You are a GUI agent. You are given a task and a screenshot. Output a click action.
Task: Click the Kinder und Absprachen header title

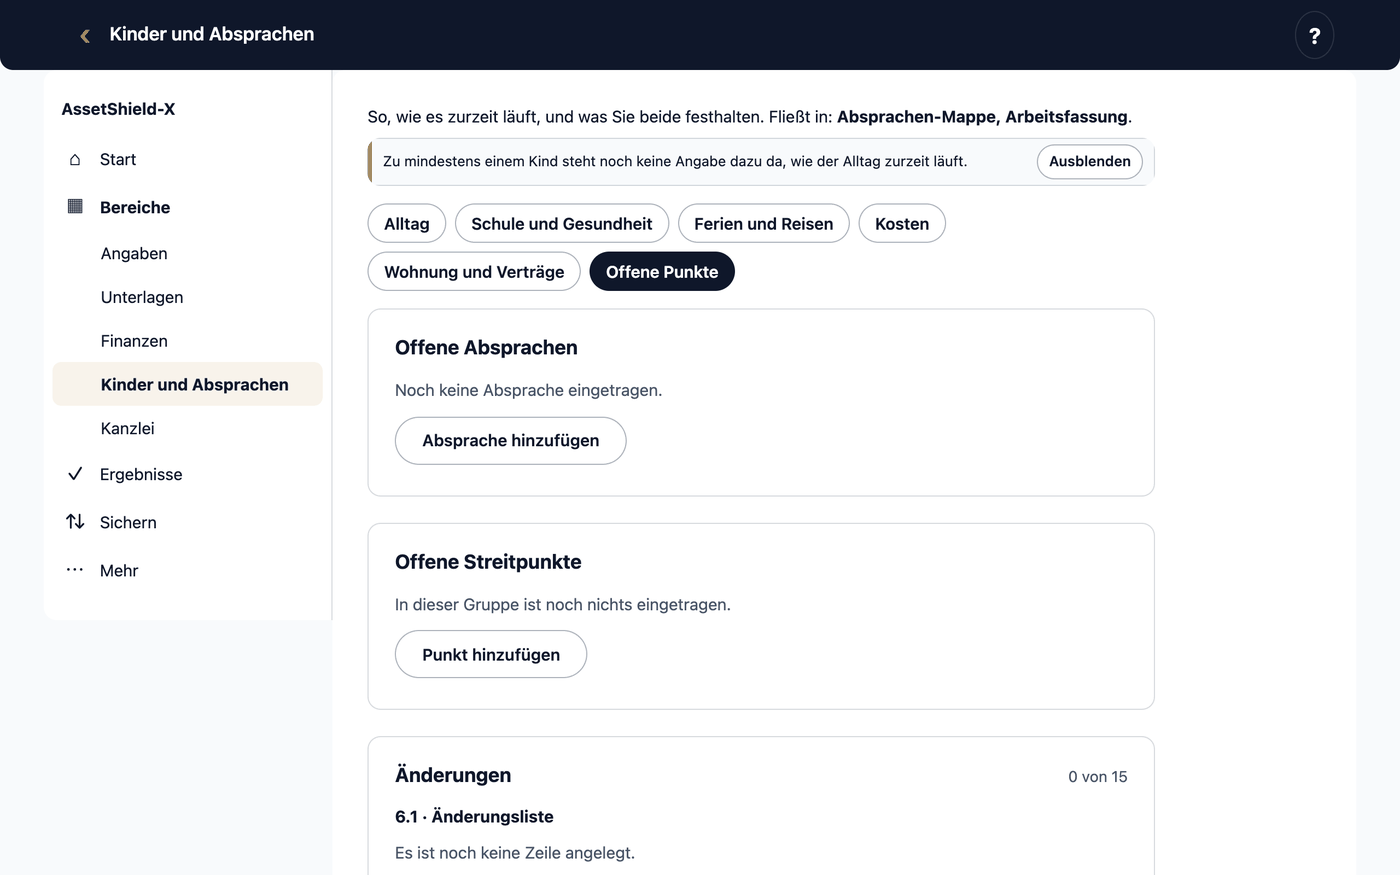click(212, 34)
